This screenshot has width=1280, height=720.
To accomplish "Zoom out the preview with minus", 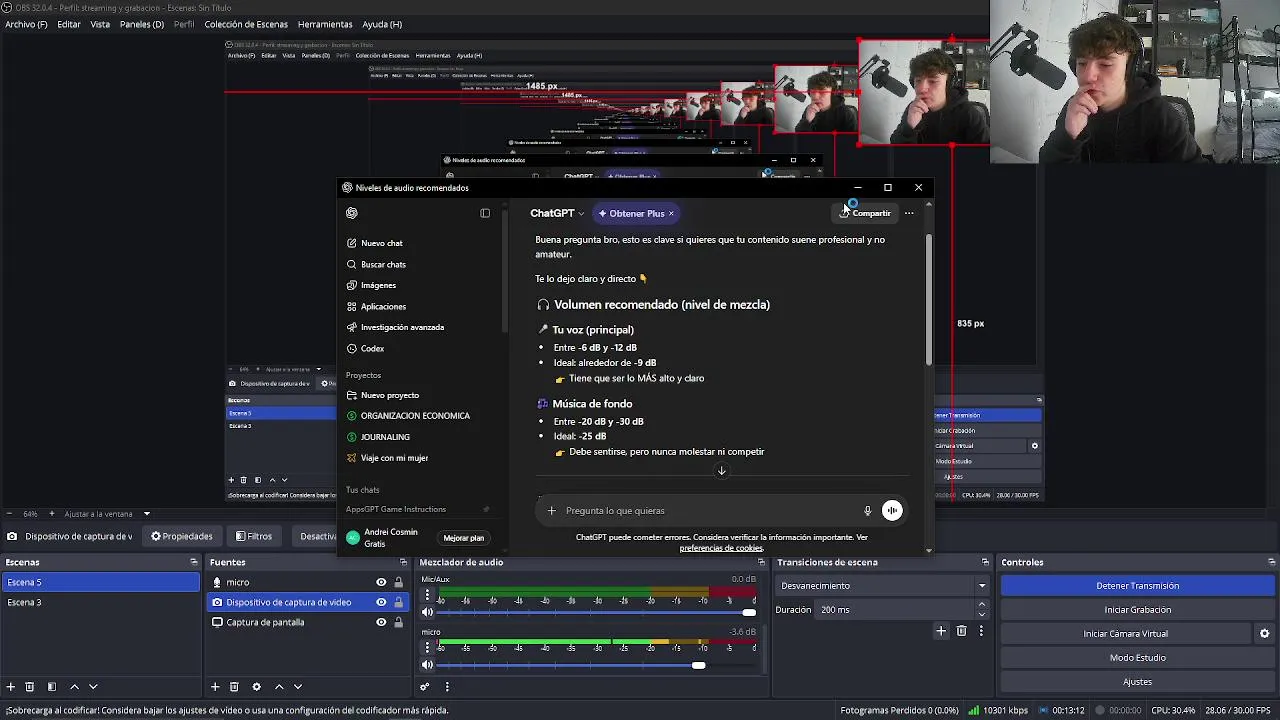I will pos(11,515).
